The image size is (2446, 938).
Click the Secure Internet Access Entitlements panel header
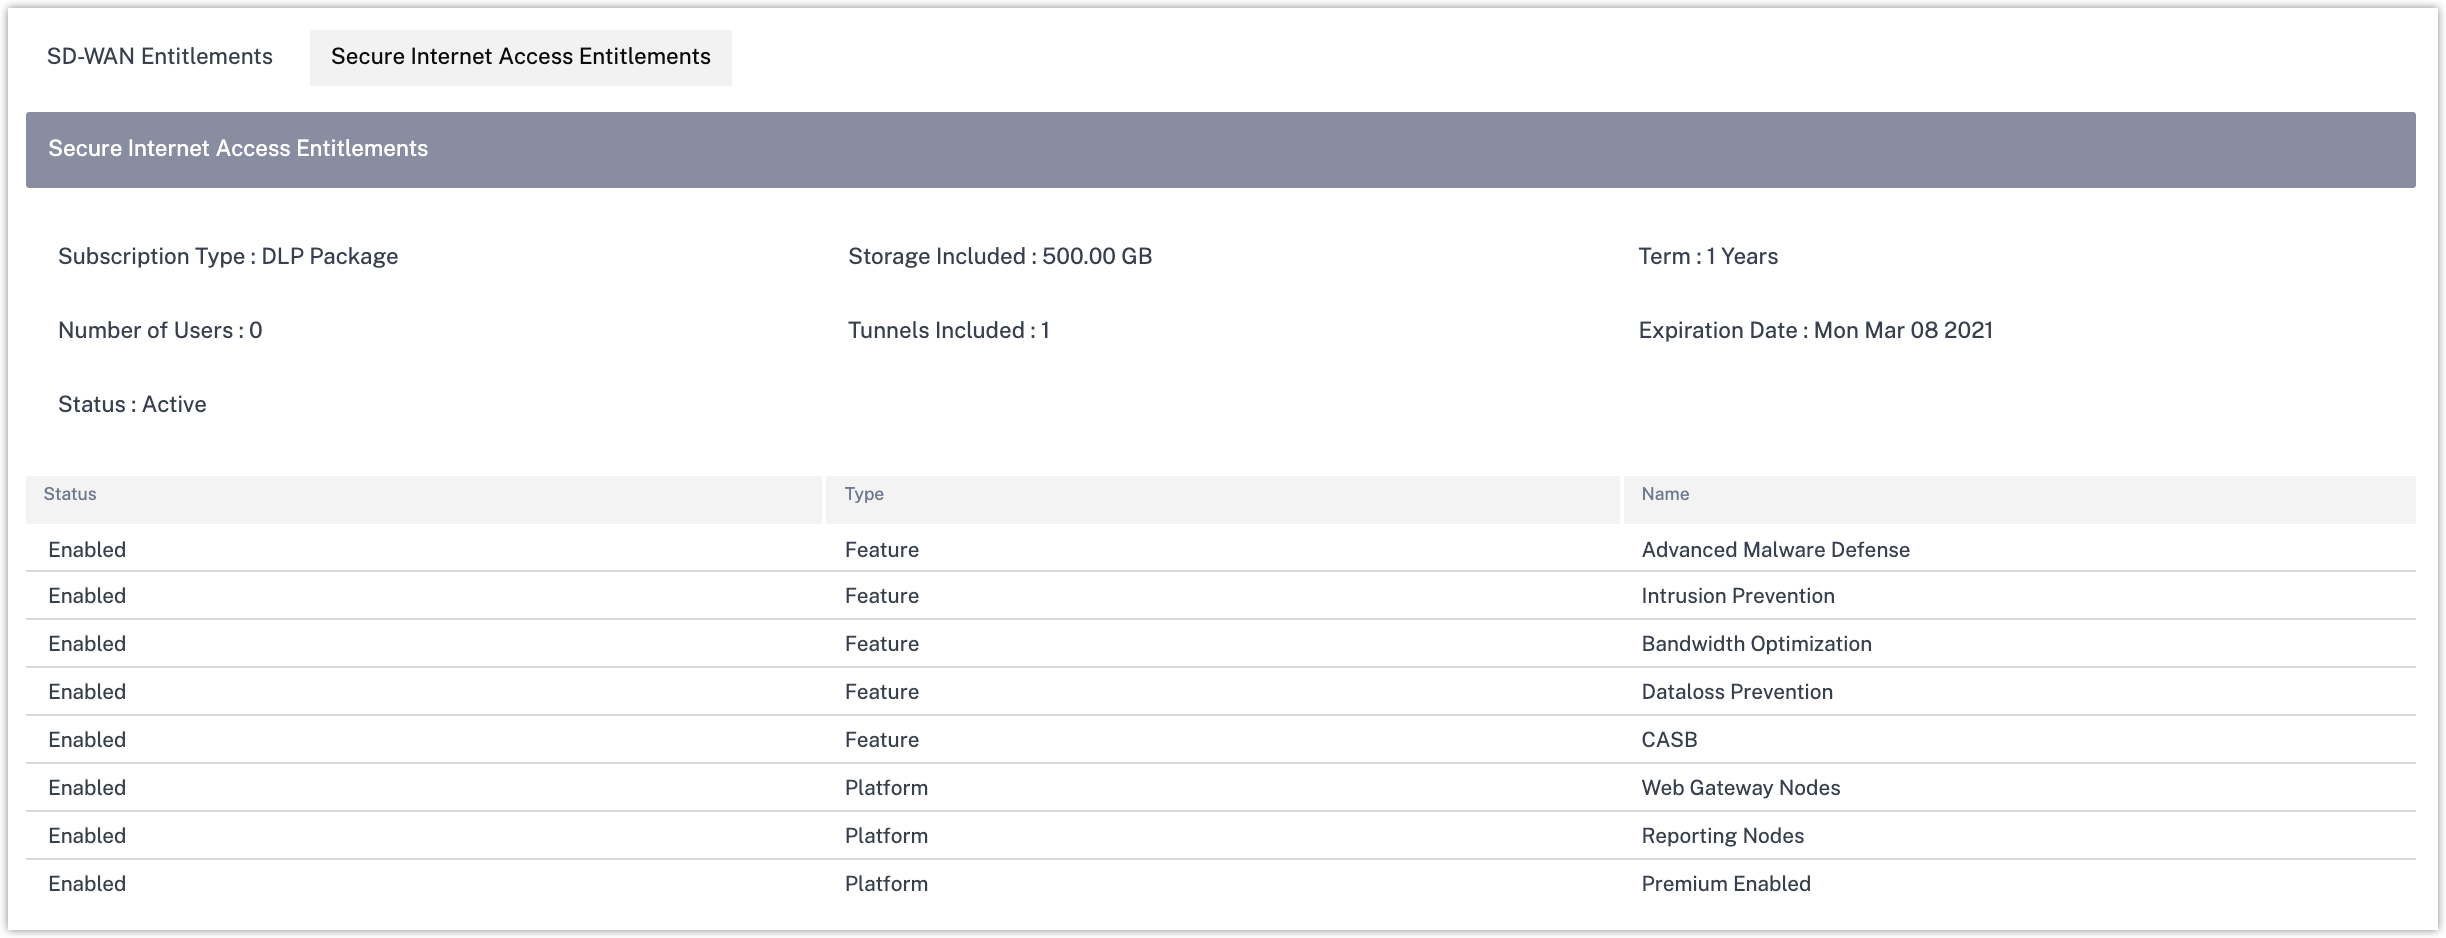point(1221,149)
